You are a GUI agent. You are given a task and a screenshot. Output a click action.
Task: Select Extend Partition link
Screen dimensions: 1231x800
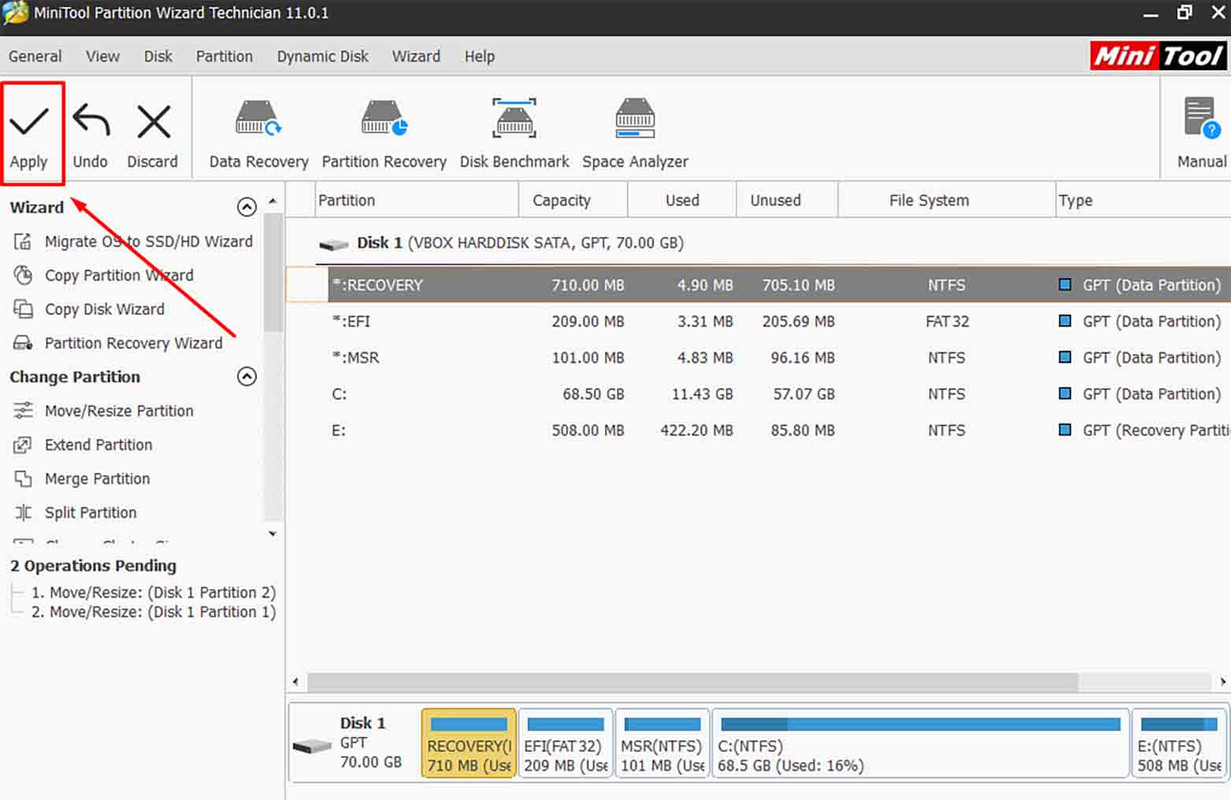coord(98,445)
